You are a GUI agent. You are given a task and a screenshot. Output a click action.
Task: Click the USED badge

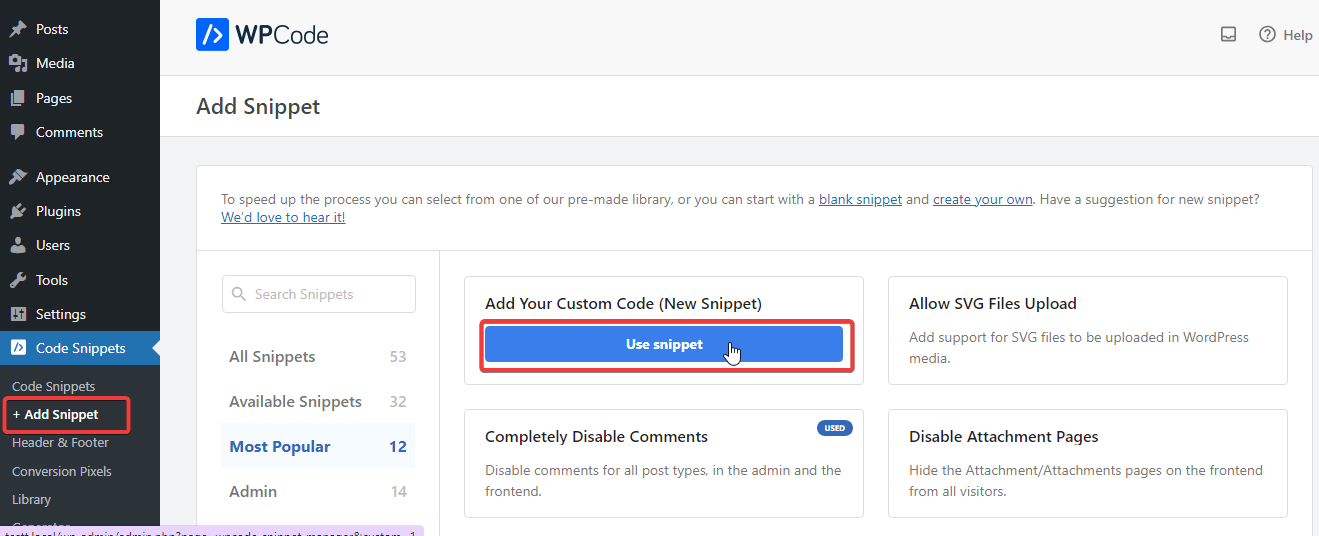[x=835, y=428]
